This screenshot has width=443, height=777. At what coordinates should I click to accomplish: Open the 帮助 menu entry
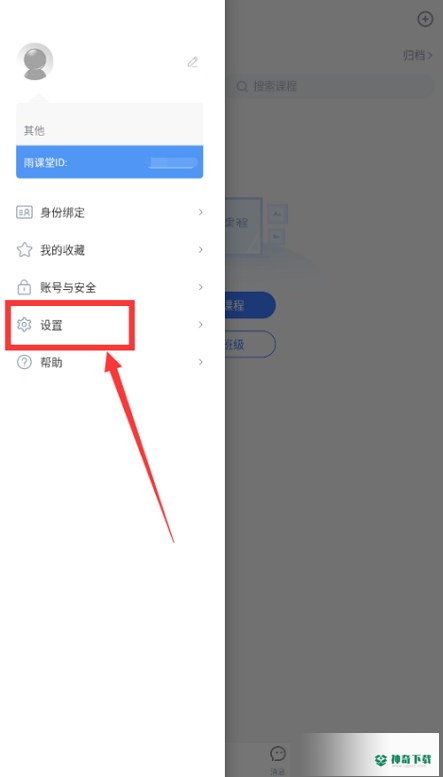pos(110,362)
